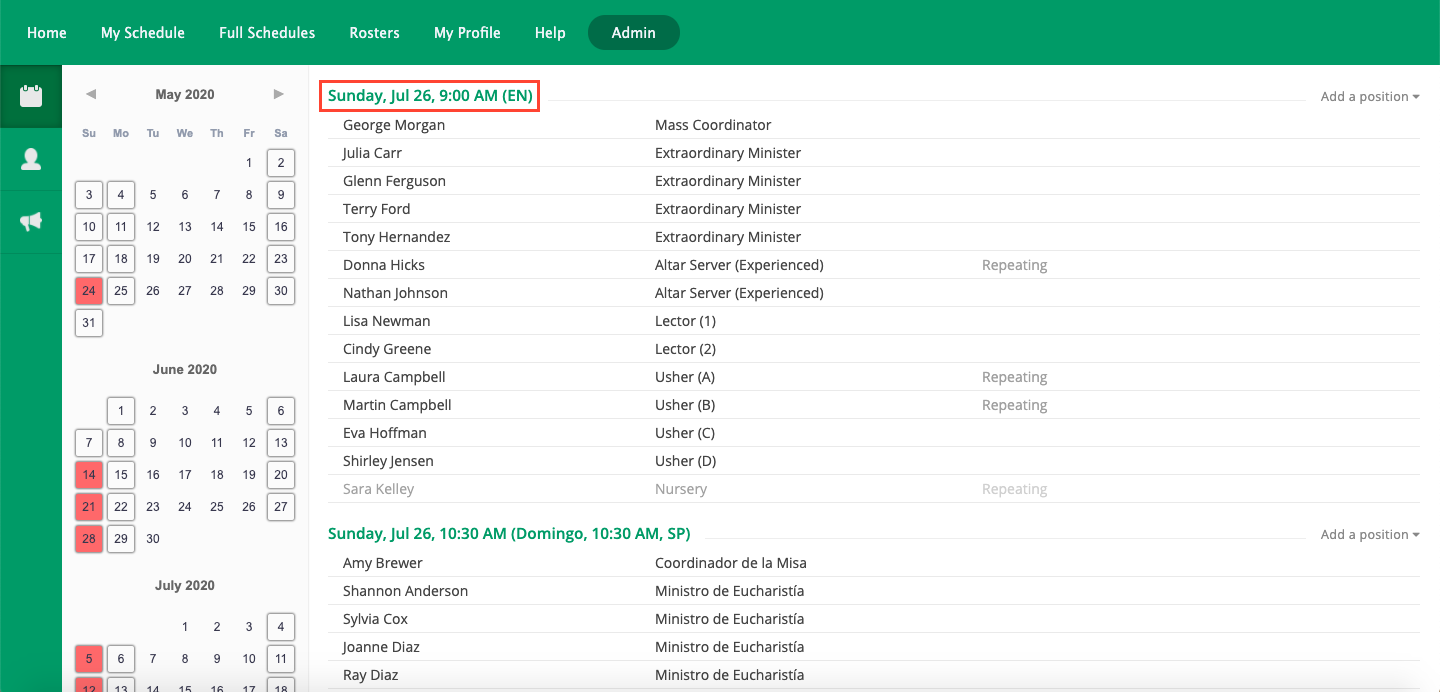The height and width of the screenshot is (692, 1440).
Task: Expand Add a position for 10:30 AM service
Action: coord(1370,535)
